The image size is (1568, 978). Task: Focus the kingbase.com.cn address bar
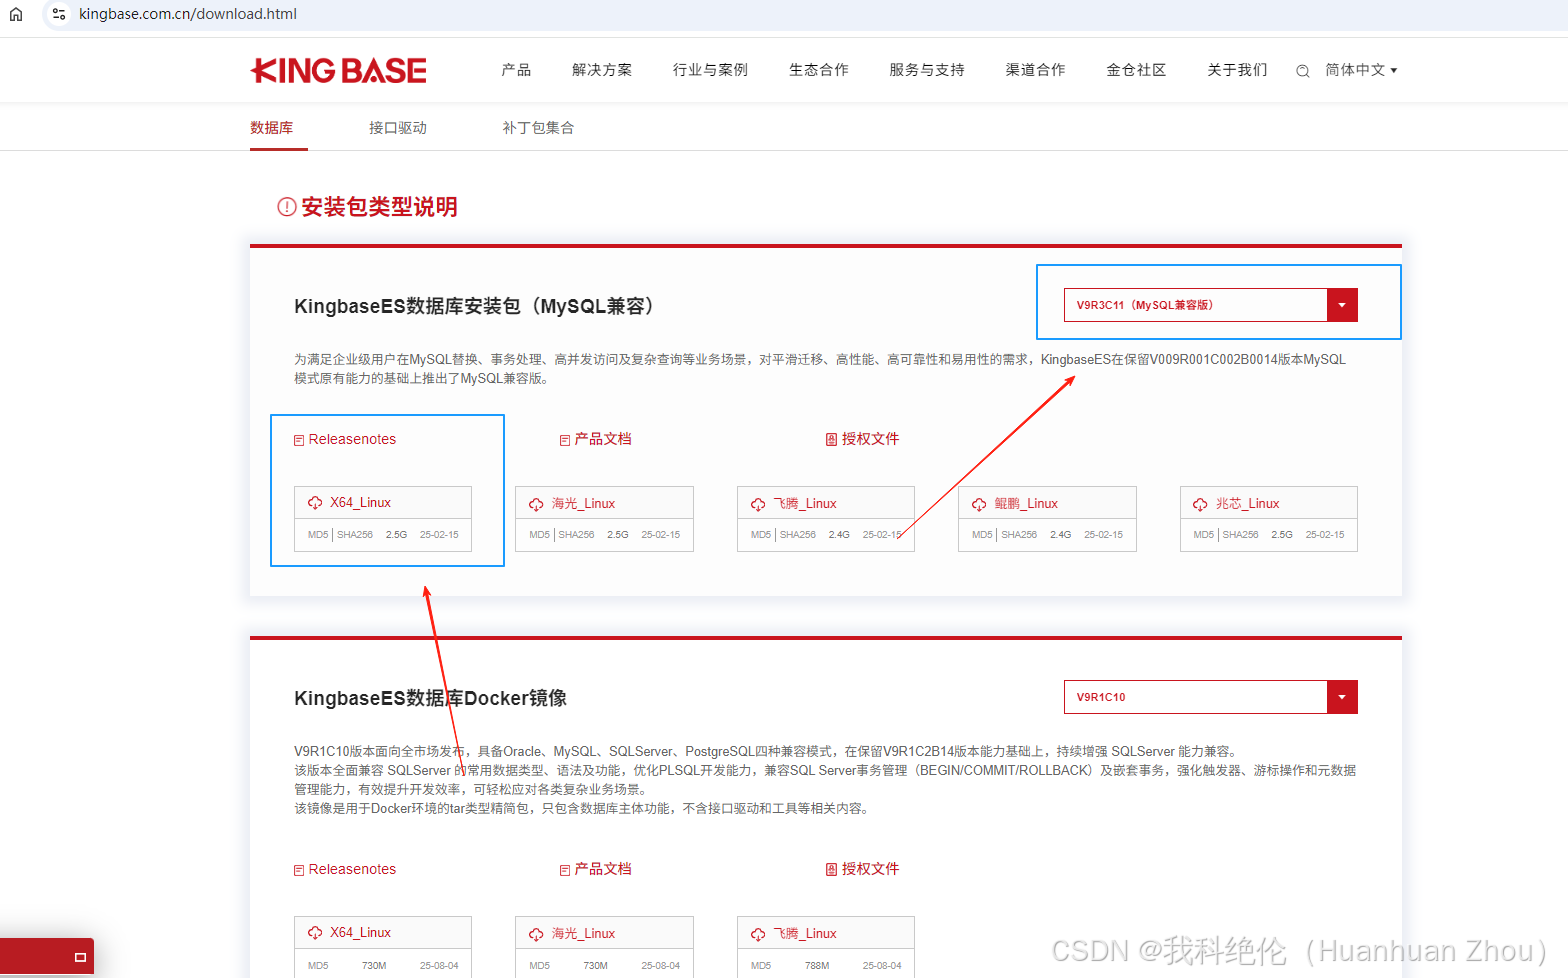click(x=188, y=14)
